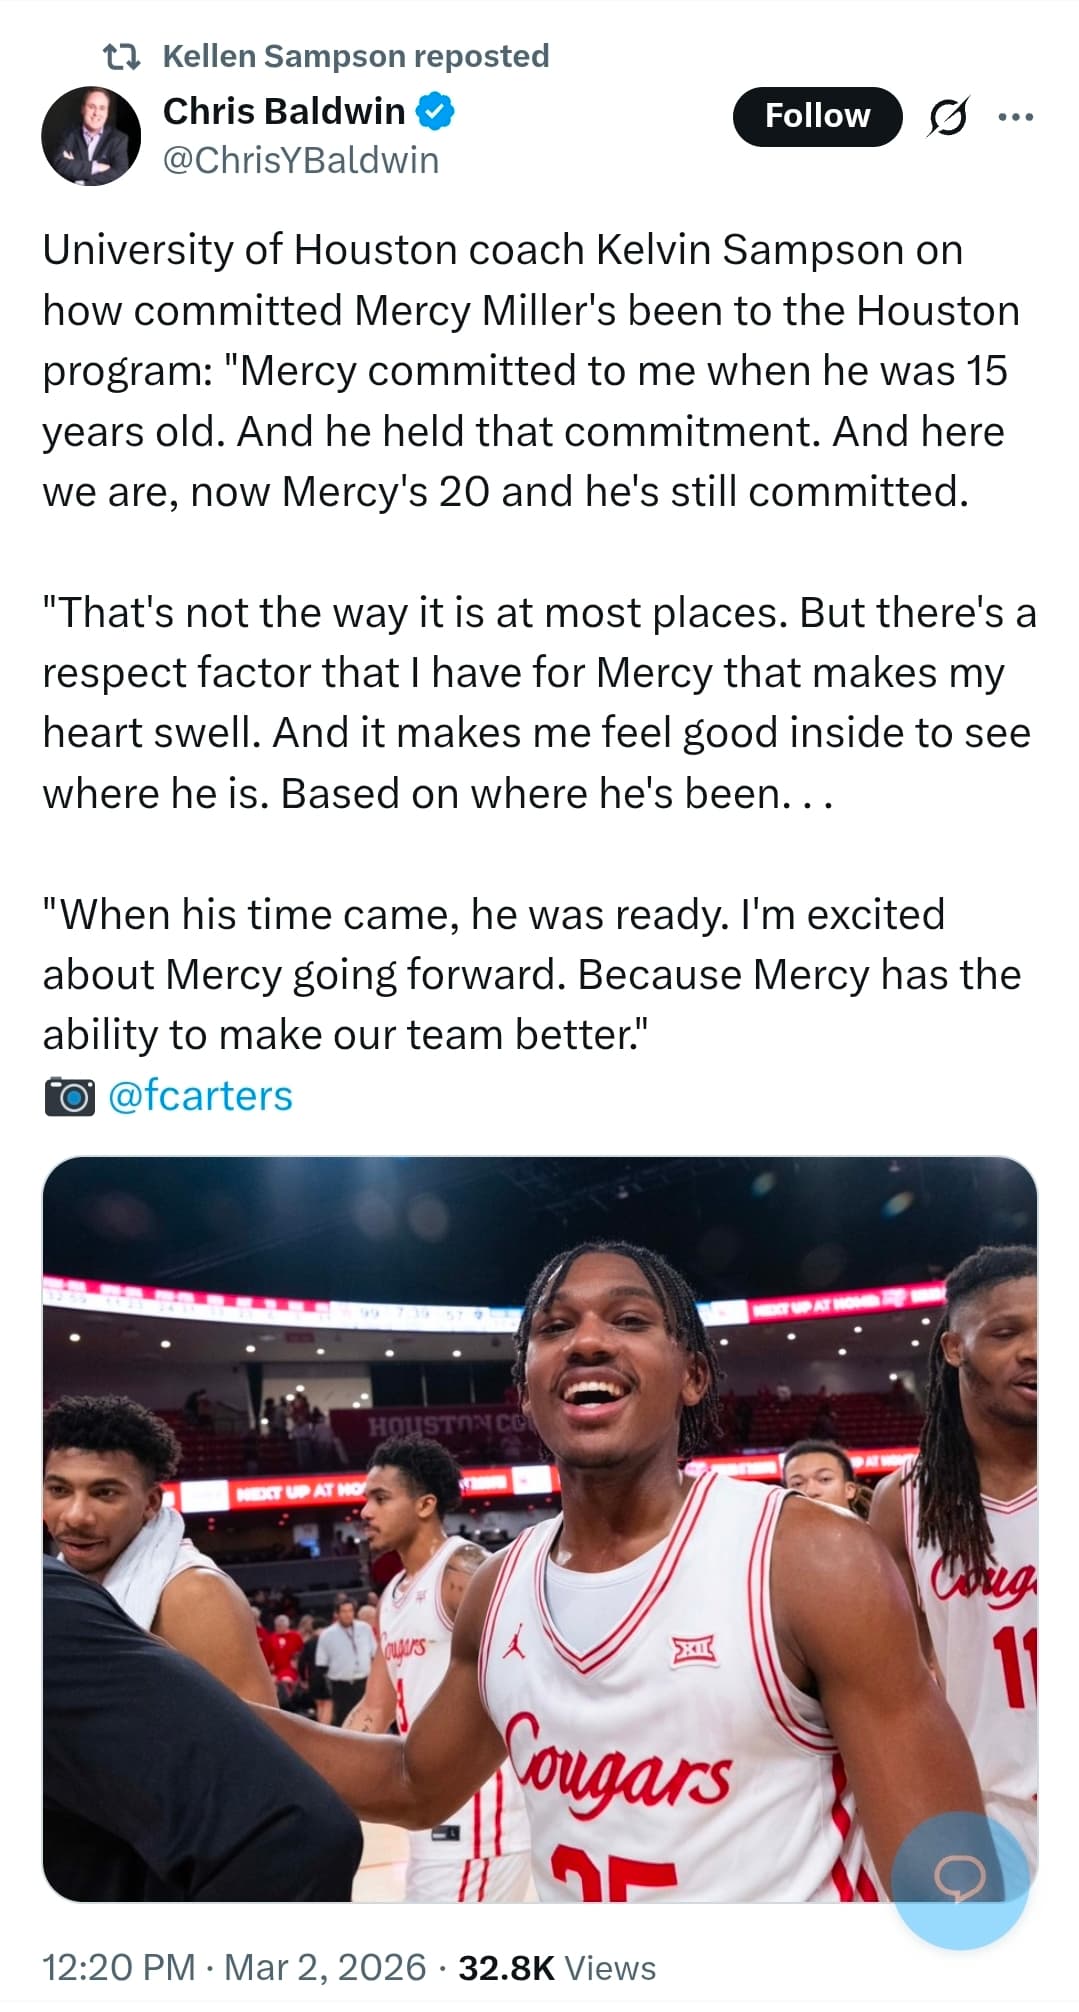Tap the @ChrisYBaldwin handle
Viewport: 1079px width, 2012px height.
tap(300, 160)
